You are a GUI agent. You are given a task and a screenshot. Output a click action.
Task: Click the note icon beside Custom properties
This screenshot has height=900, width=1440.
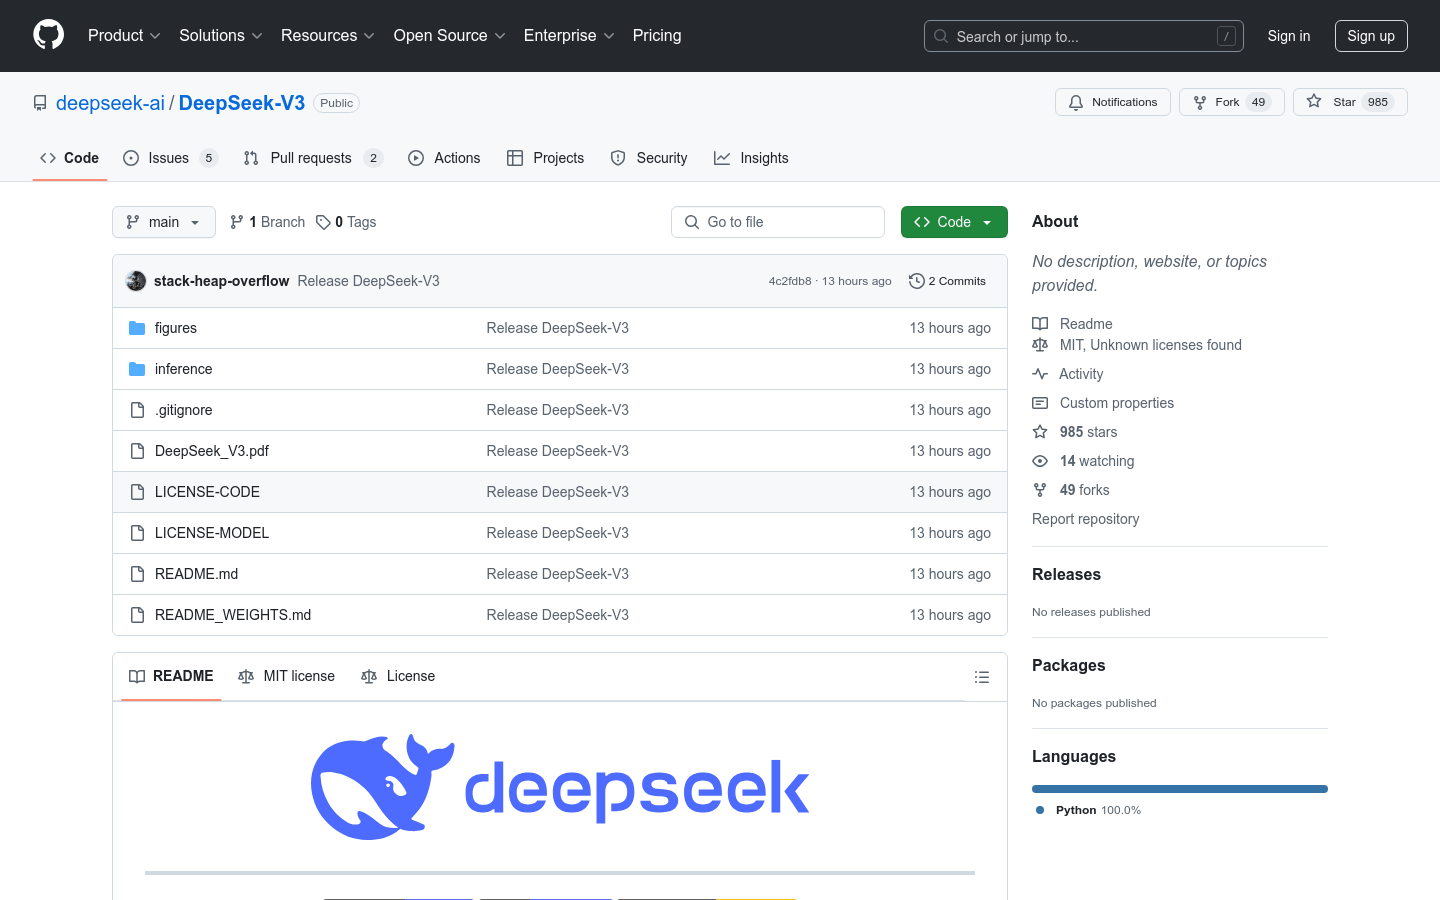[x=1040, y=403]
